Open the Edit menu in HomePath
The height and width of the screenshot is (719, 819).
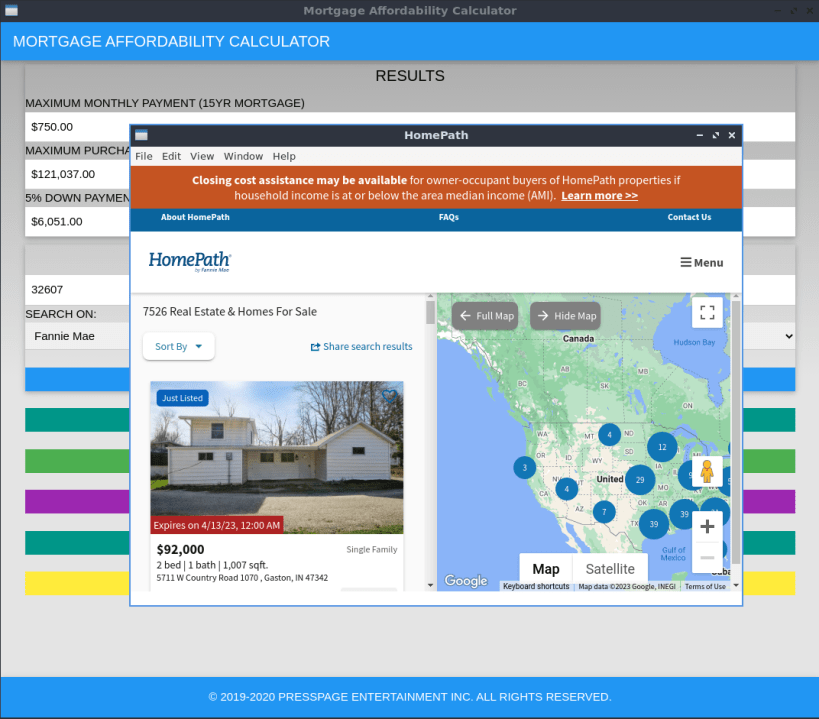click(171, 156)
